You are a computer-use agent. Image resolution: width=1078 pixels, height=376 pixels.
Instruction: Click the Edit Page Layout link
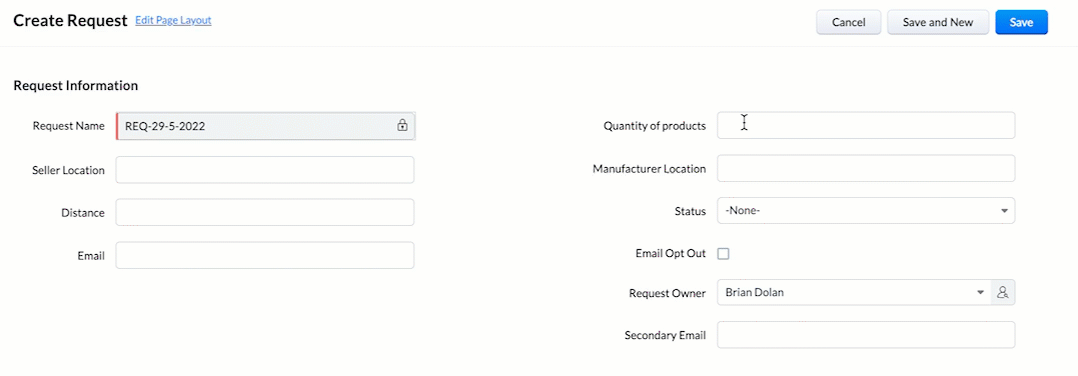[x=173, y=20]
